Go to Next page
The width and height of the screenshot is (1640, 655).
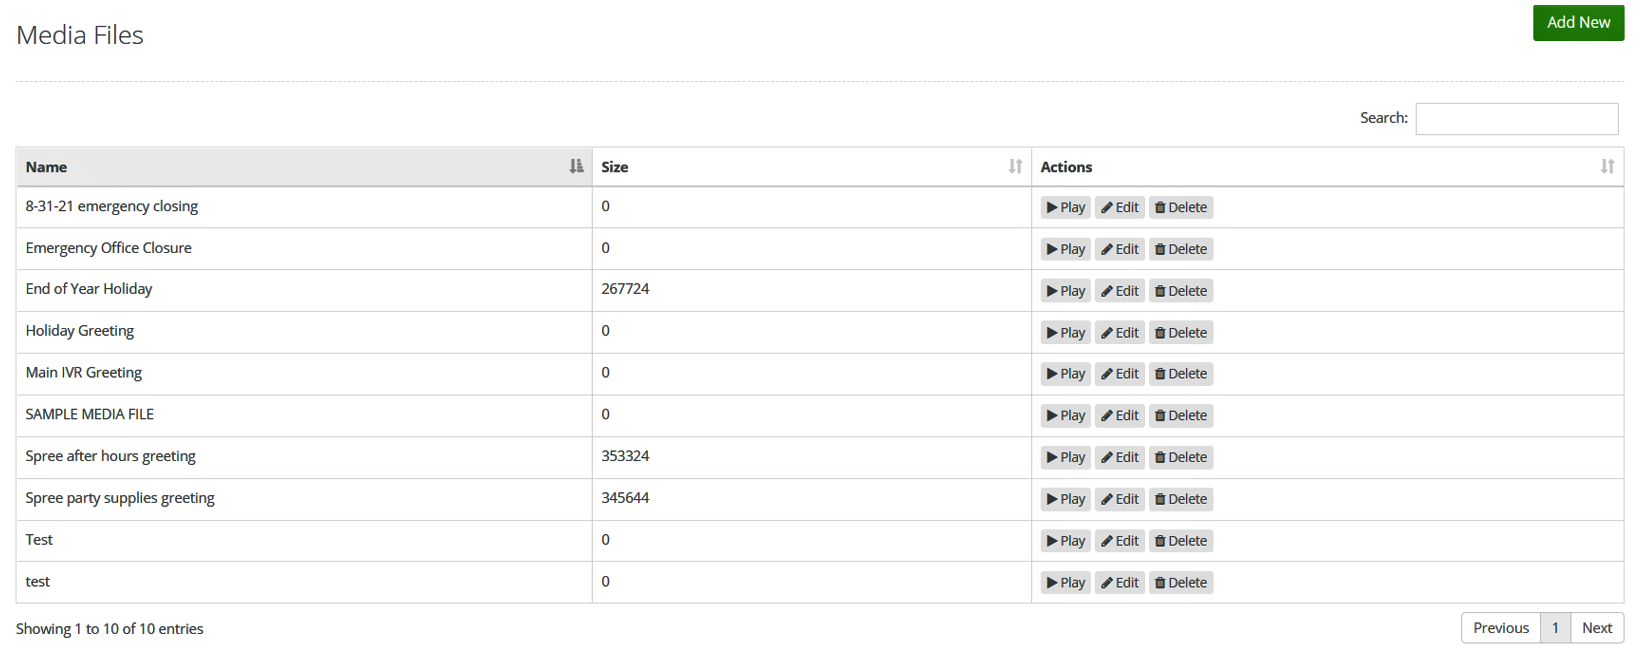[x=1596, y=628]
